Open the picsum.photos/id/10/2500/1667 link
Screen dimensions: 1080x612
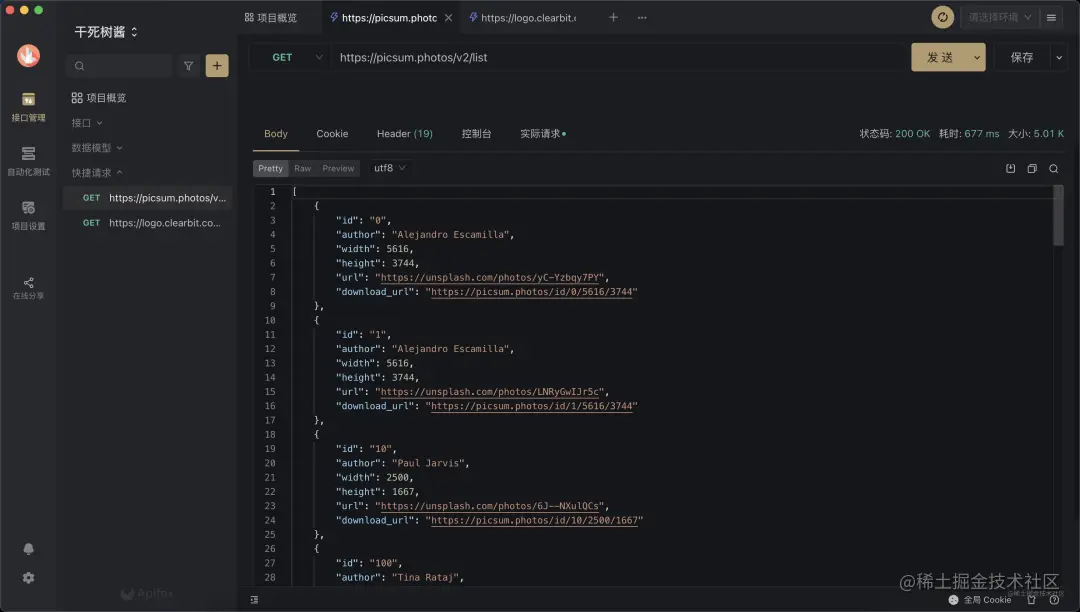[x=534, y=520]
